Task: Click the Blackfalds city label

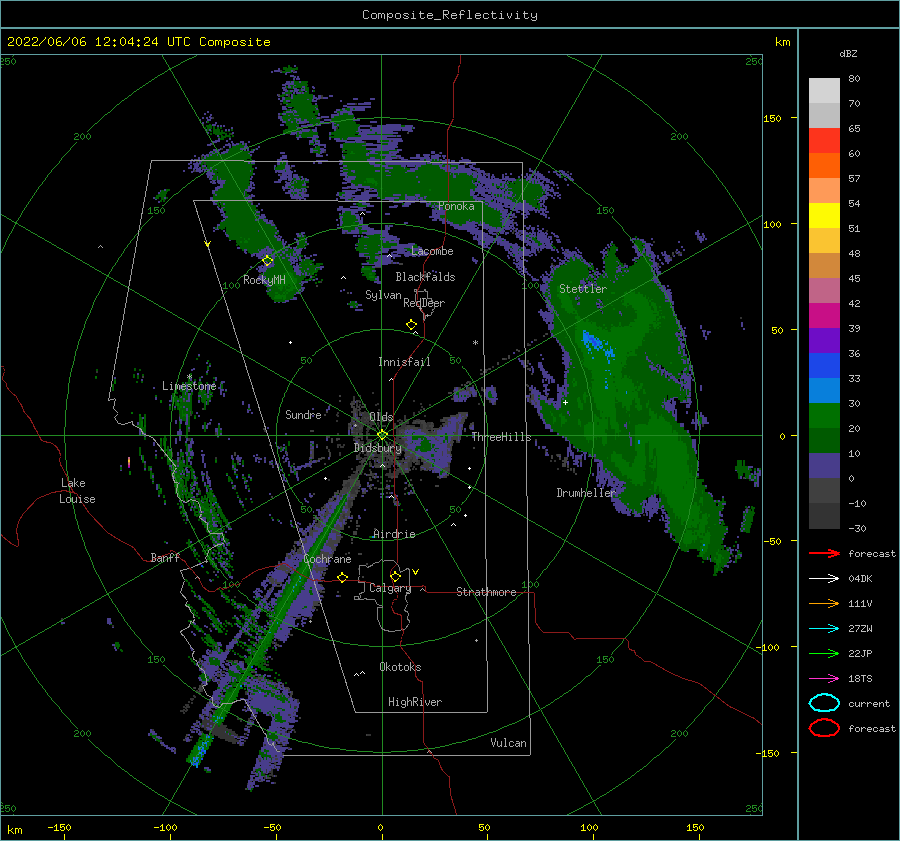Action: pyautogui.click(x=425, y=277)
